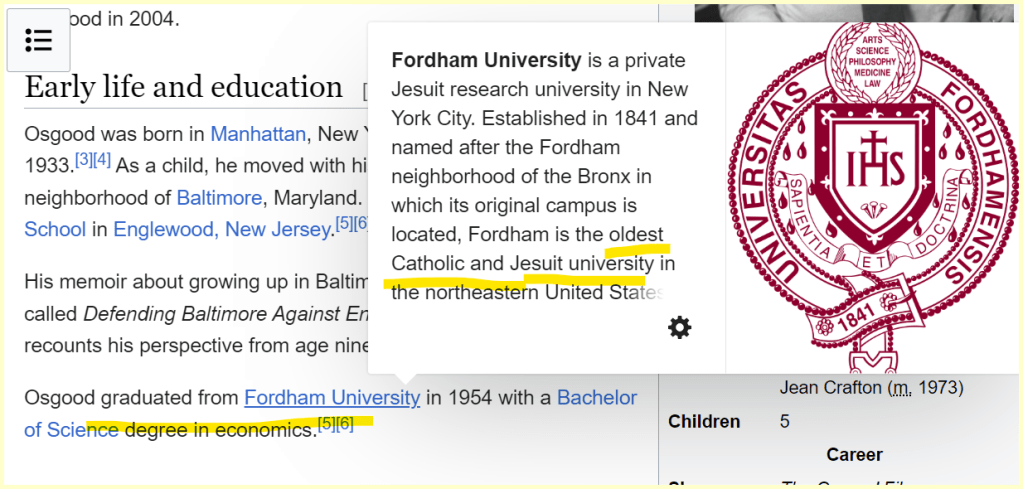
Task: Follow the Baltimore link
Action: [219, 197]
